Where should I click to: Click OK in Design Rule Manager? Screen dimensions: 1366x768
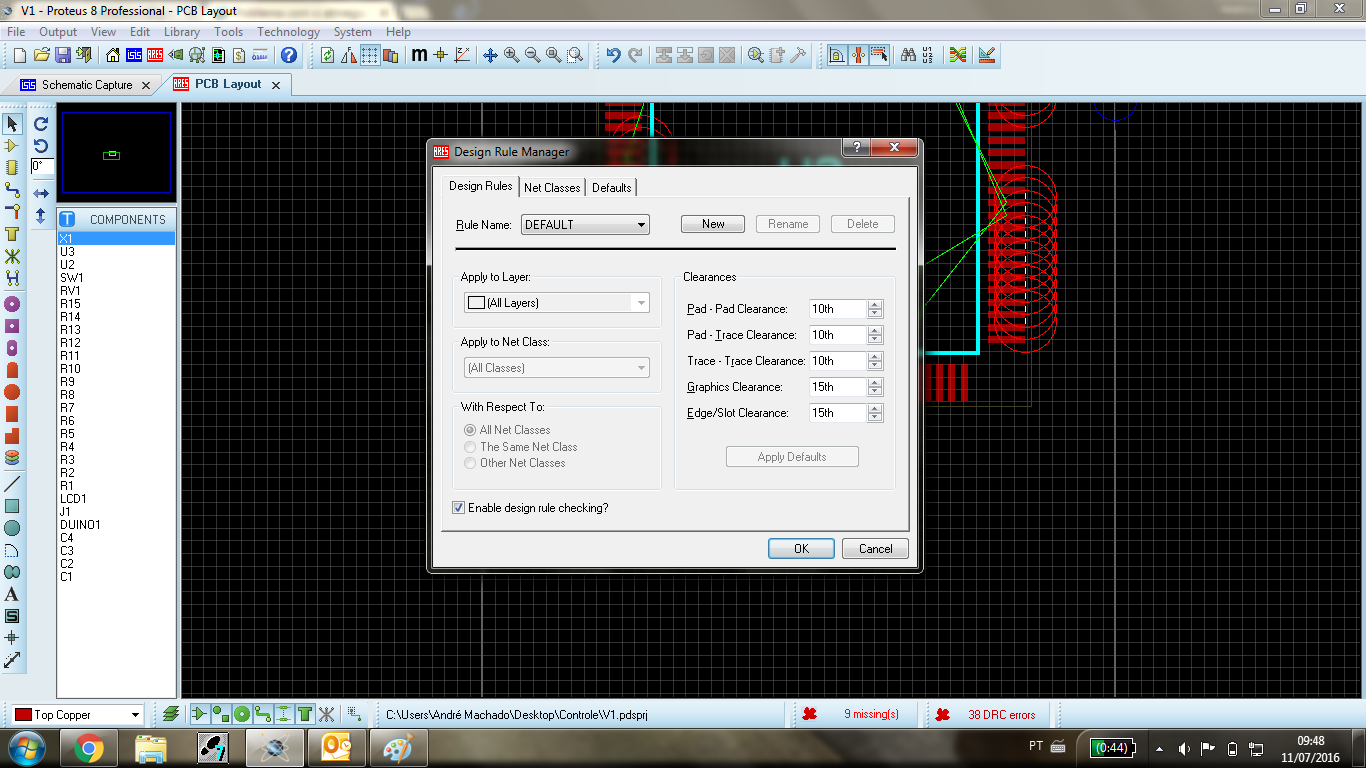tap(801, 548)
